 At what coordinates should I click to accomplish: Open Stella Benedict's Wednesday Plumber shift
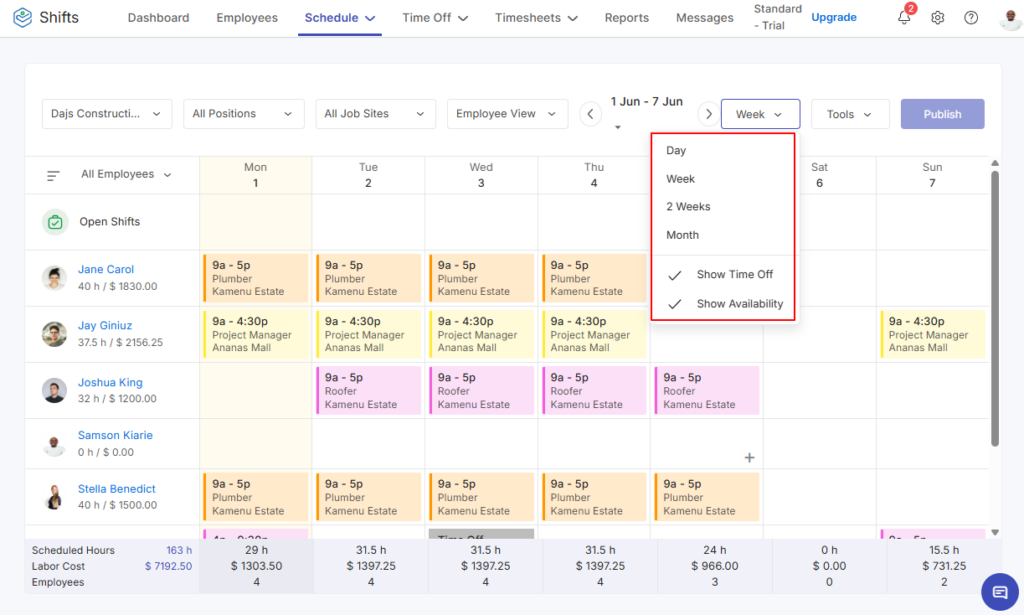coord(482,497)
